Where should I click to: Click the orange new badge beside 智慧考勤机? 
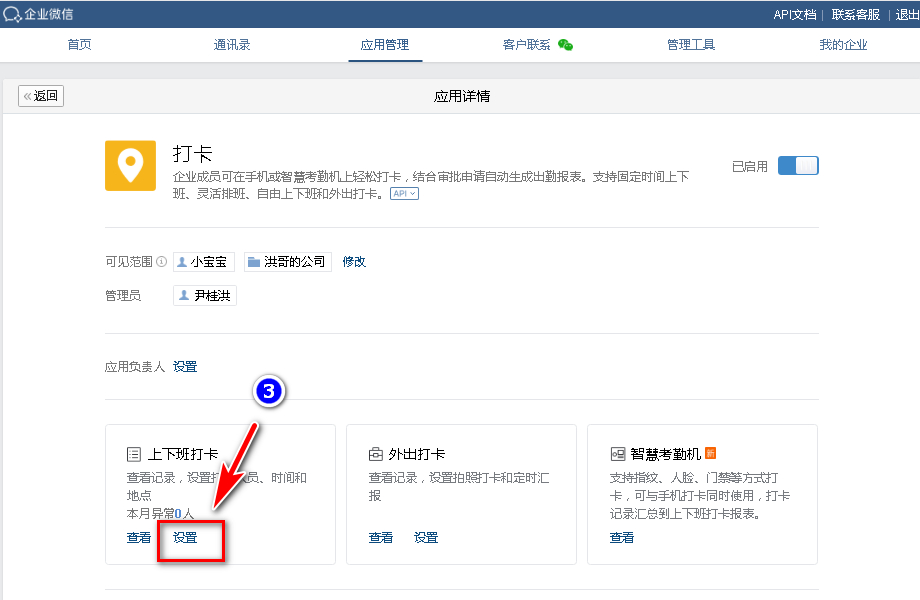pos(711,453)
